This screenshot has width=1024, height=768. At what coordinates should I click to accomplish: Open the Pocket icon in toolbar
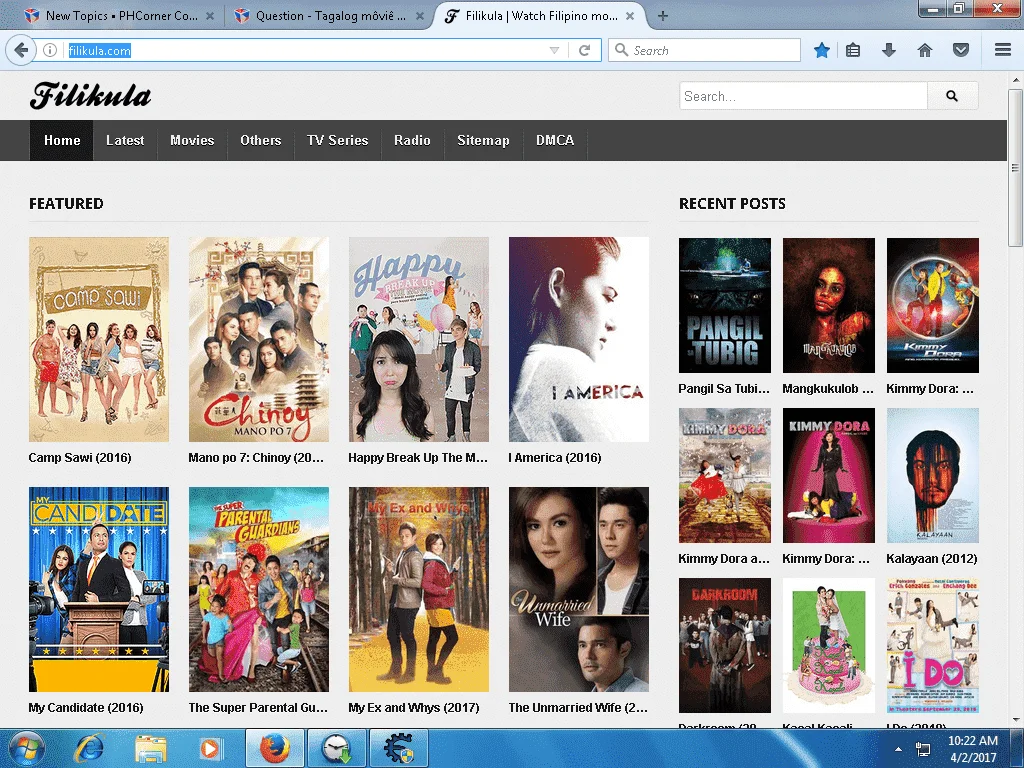pyautogui.click(x=961, y=50)
